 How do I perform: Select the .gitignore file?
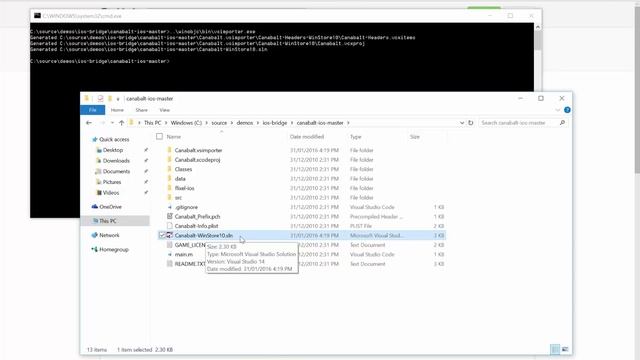pyautogui.click(x=186, y=207)
